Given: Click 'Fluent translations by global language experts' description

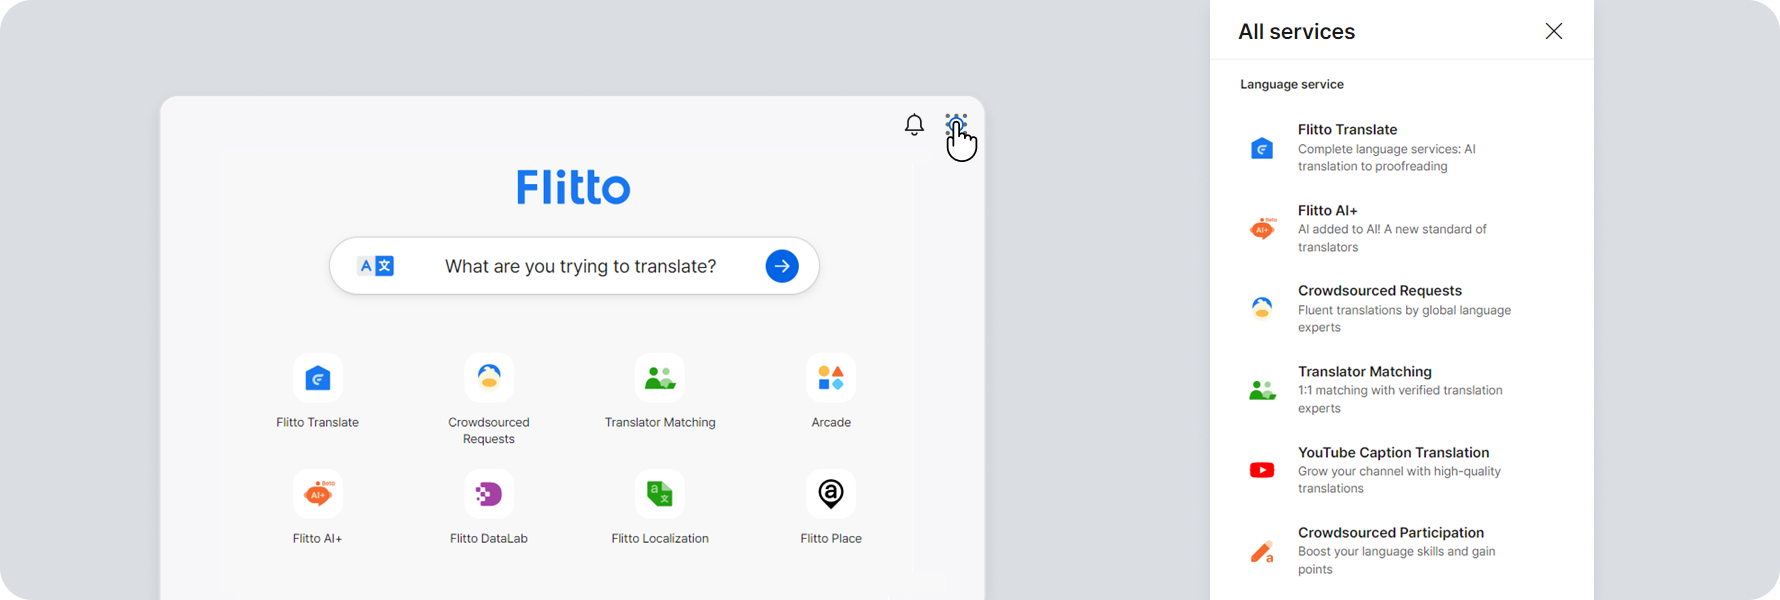Looking at the screenshot, I should [1404, 319].
